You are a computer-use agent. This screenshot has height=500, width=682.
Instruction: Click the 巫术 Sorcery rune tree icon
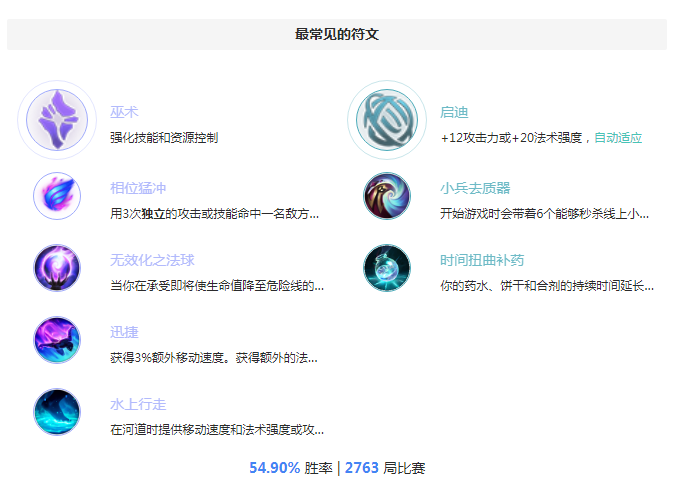coord(57,120)
